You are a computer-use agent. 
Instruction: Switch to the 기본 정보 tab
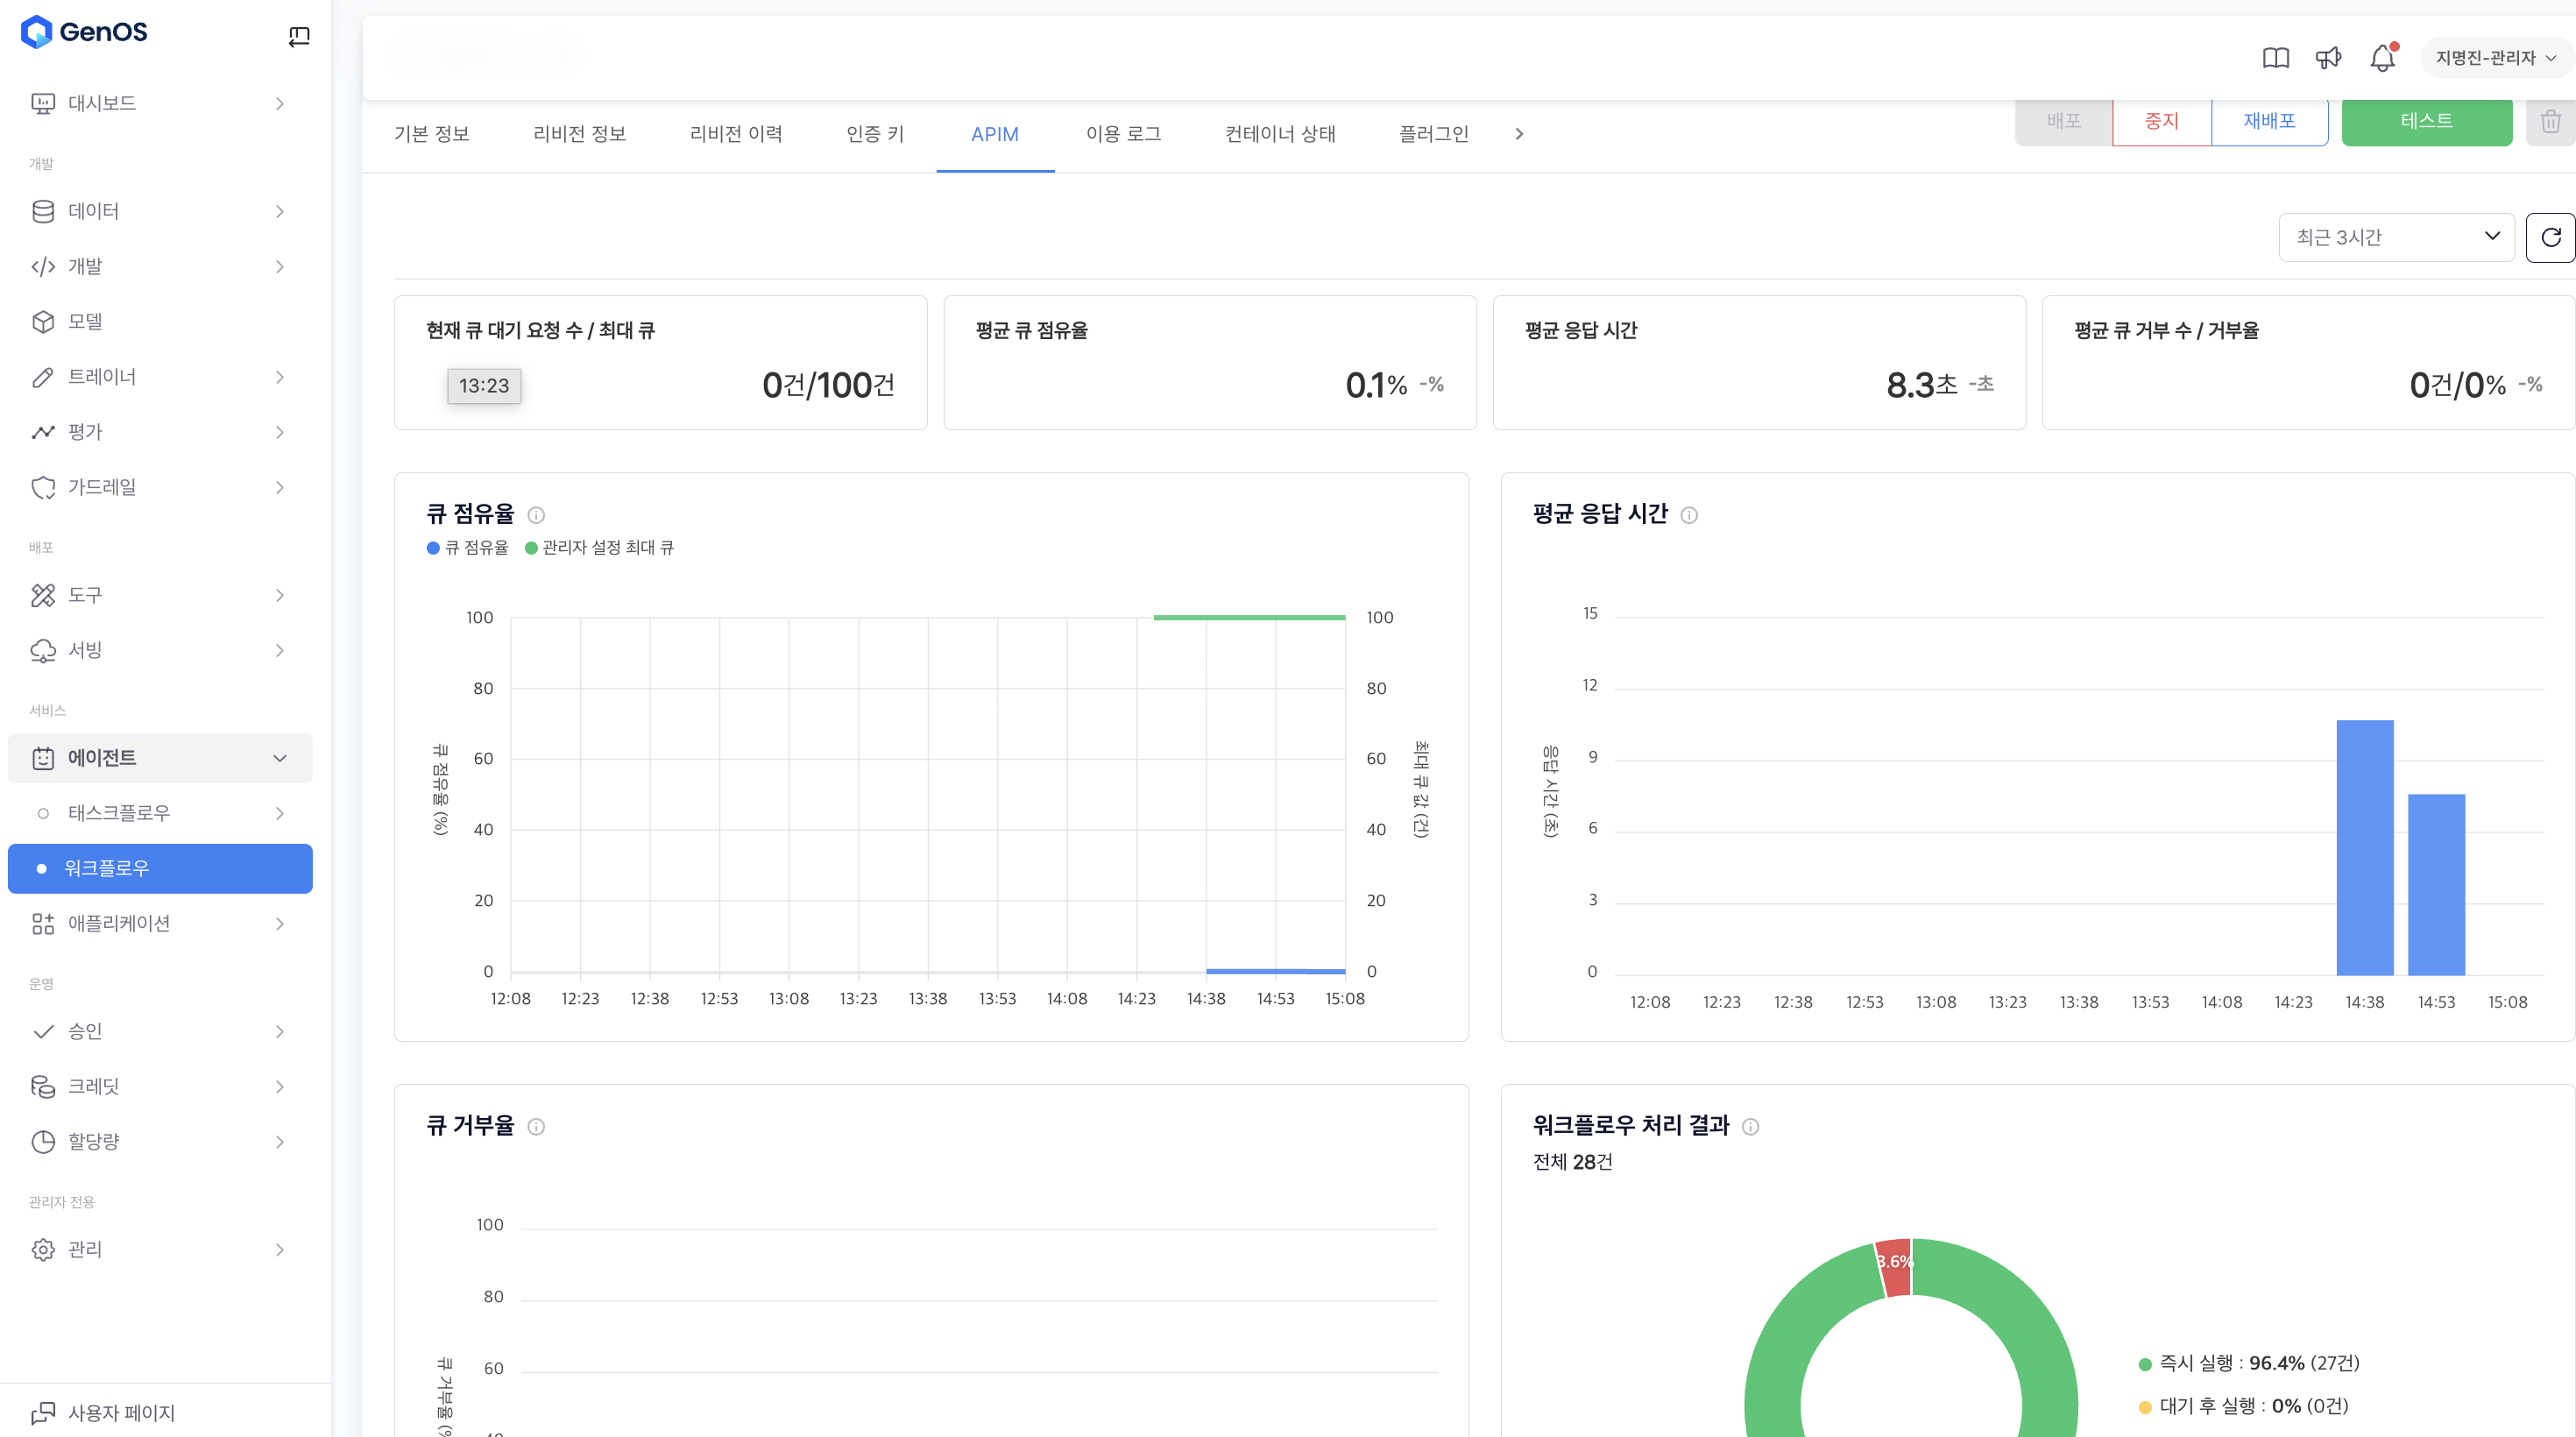click(432, 134)
